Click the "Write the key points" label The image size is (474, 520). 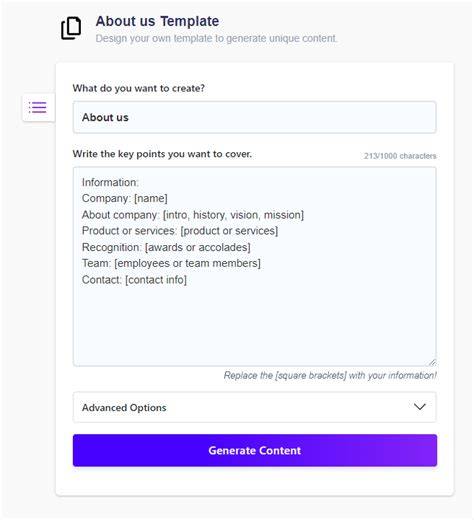(162, 154)
